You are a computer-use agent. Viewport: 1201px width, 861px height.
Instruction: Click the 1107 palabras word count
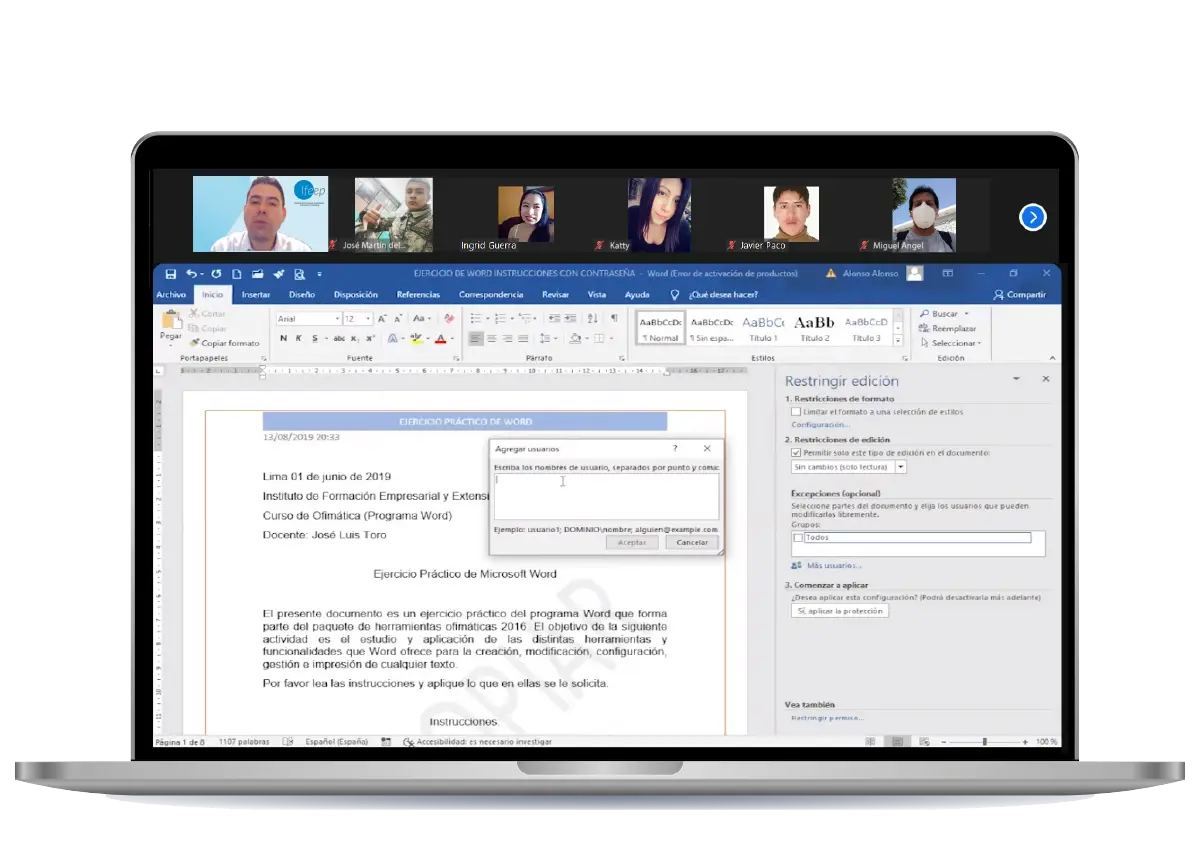[245, 742]
